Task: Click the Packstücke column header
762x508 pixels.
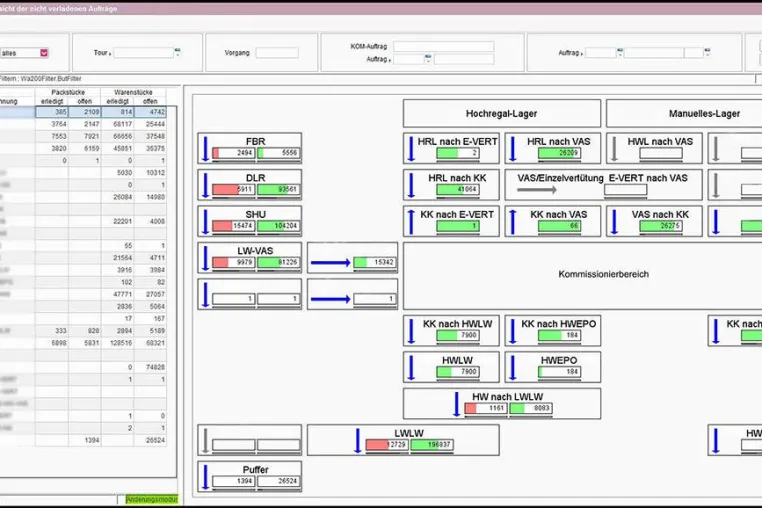Action: click(68, 92)
